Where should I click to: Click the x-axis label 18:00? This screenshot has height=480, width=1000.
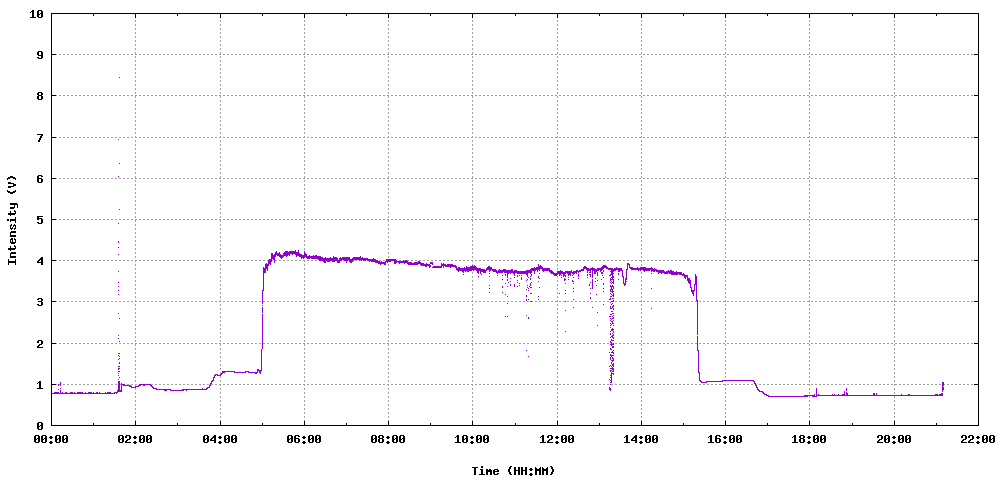click(809, 439)
